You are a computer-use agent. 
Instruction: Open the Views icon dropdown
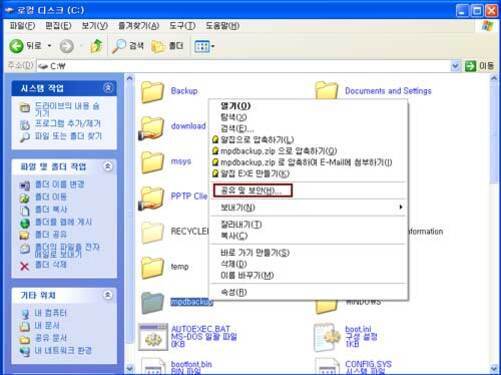[204, 46]
